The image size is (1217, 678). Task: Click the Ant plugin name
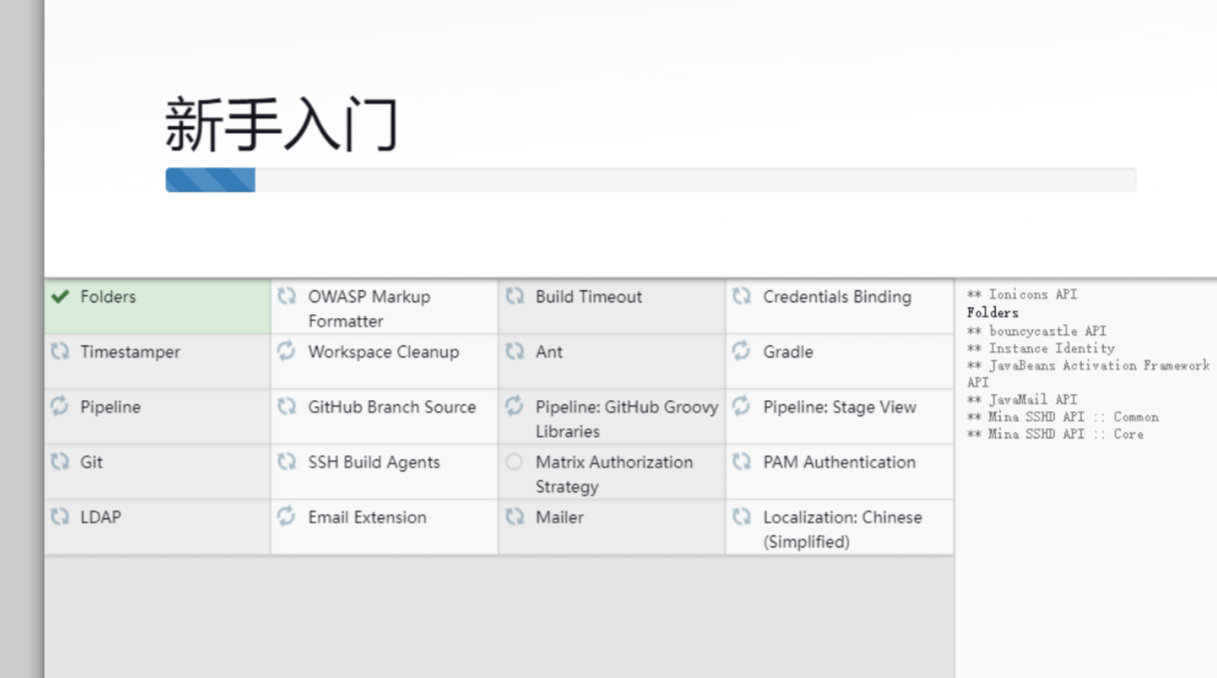[x=549, y=352]
